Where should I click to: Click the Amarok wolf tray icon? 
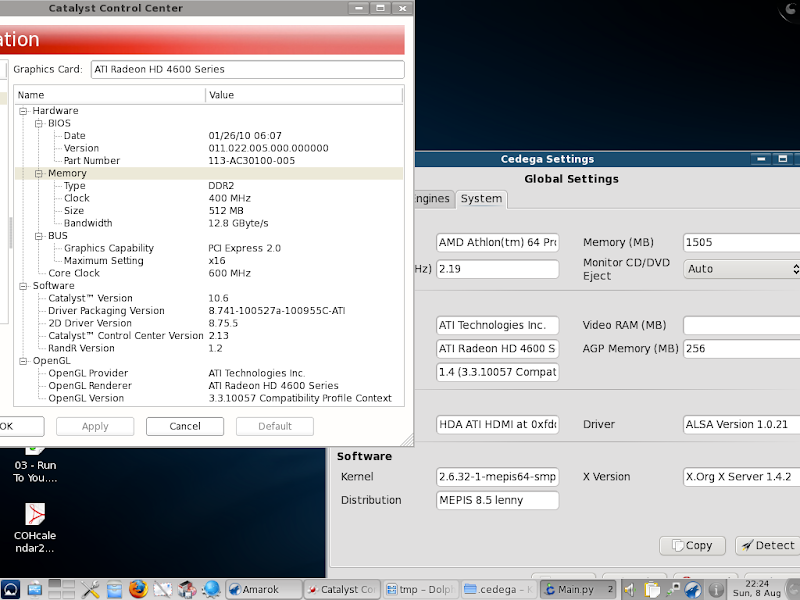(692, 589)
